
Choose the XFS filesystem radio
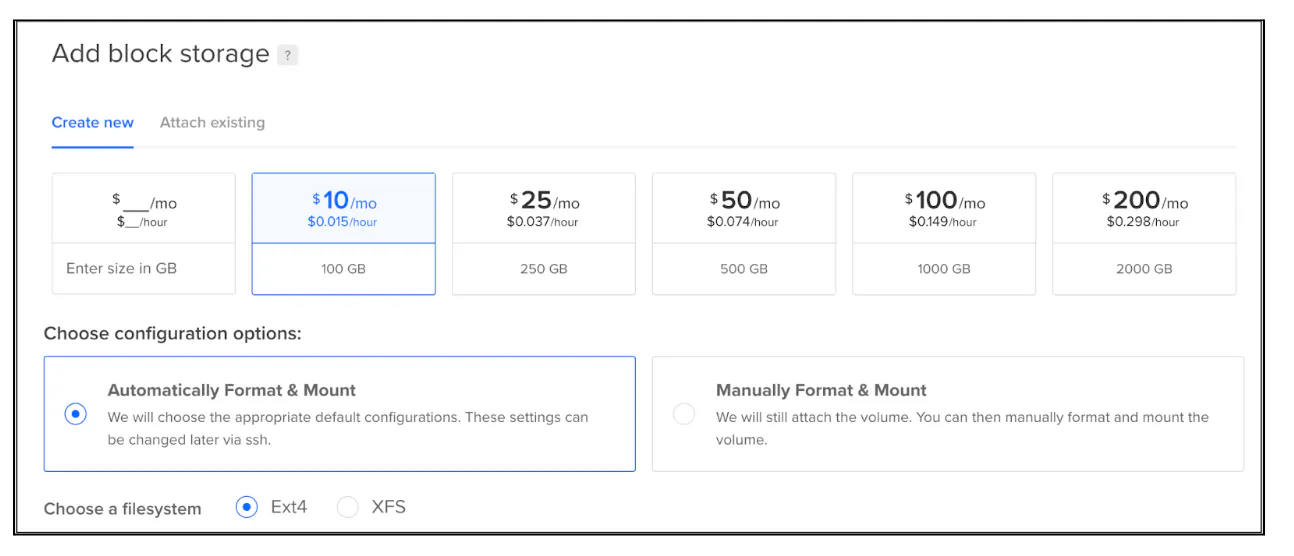pyautogui.click(x=348, y=507)
